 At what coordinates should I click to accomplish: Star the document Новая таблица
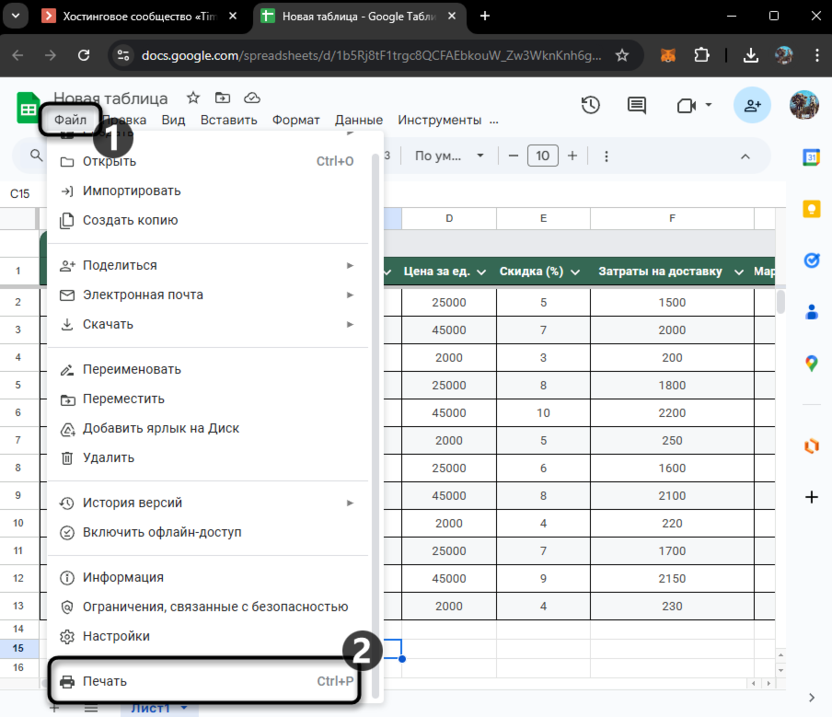[x=193, y=98]
